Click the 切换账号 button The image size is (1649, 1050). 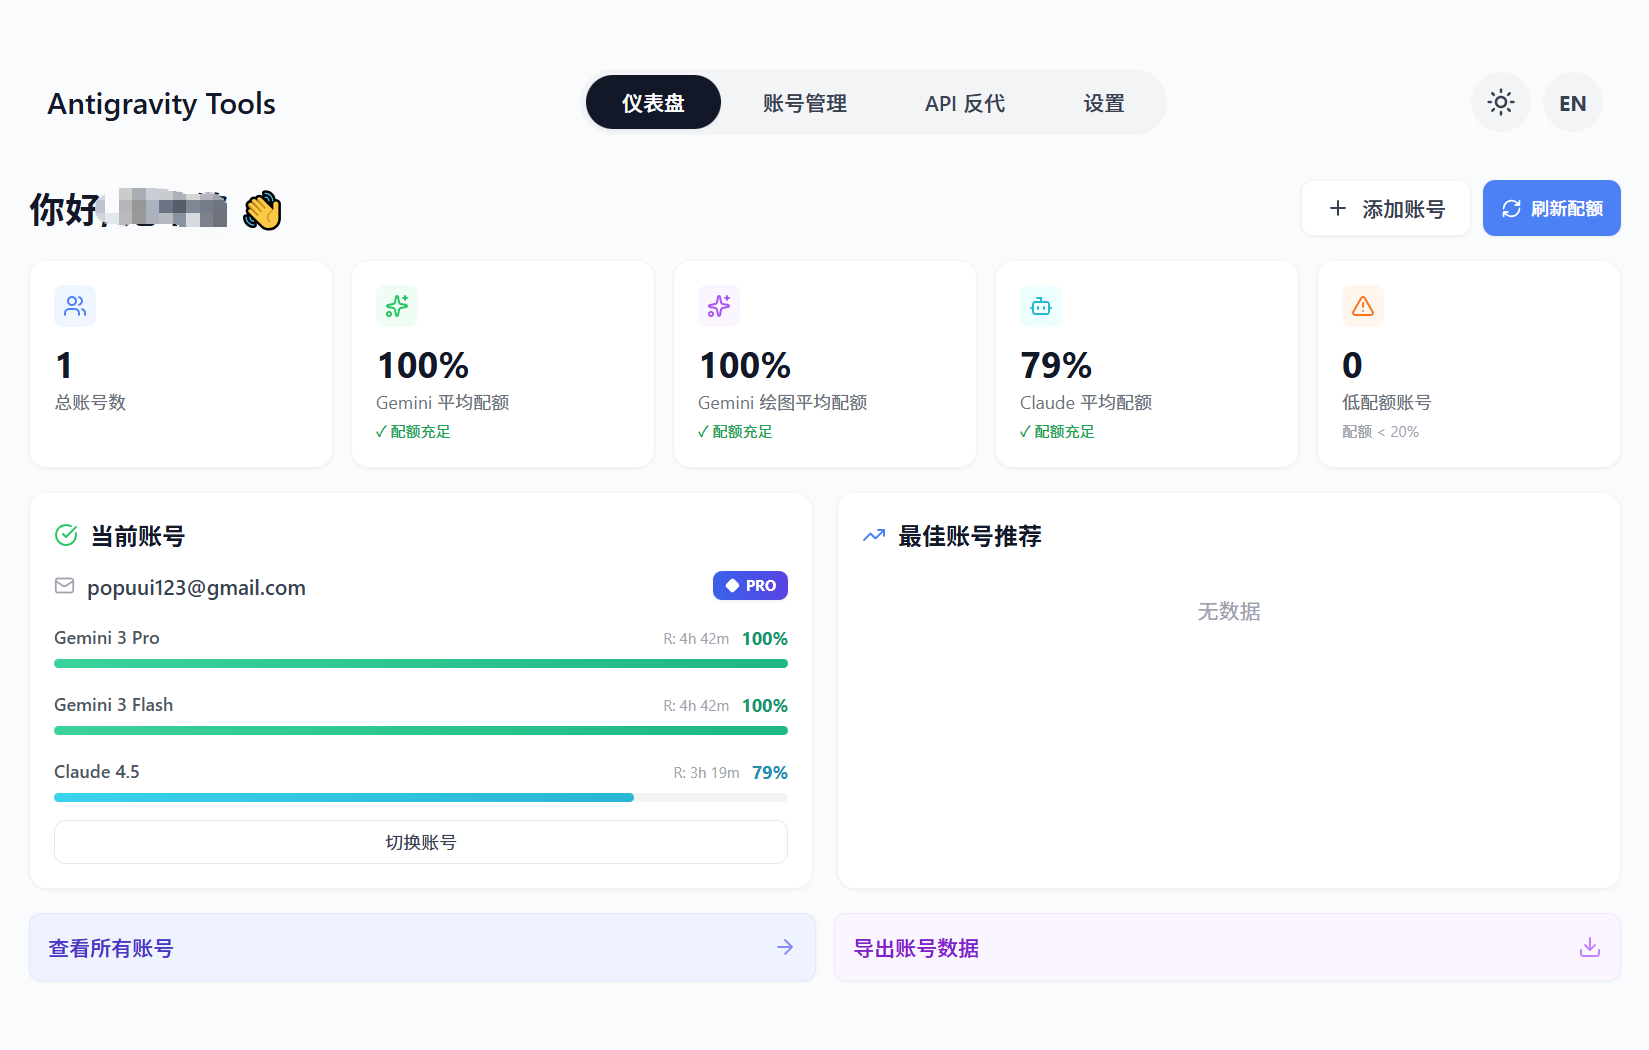(420, 841)
